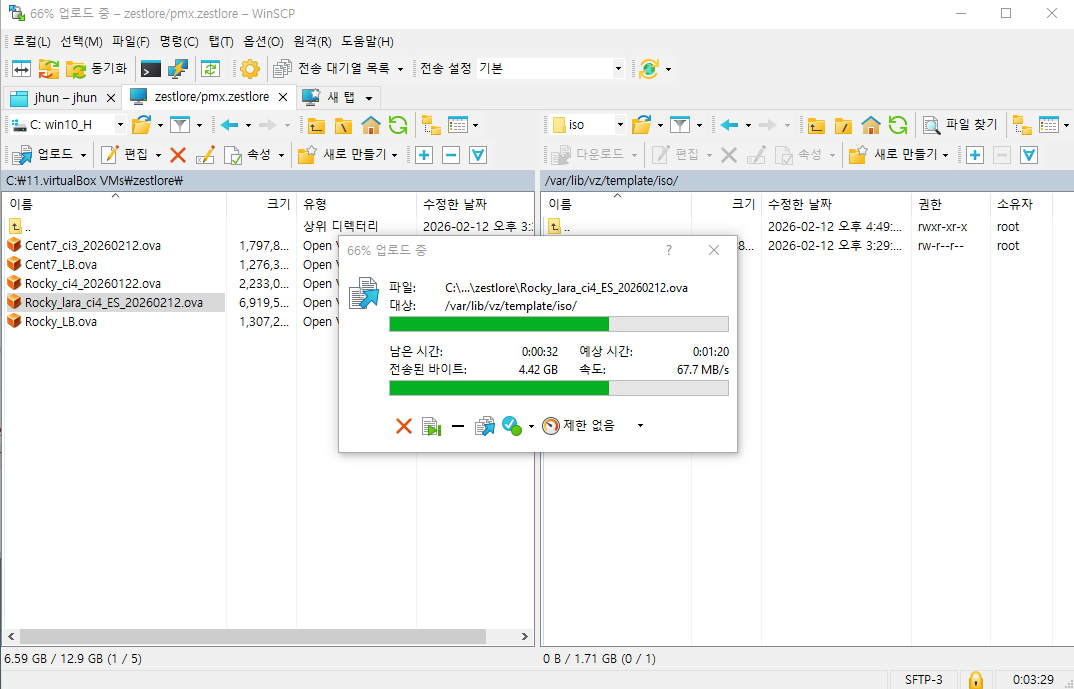Open File (파일) menu

[131, 42]
